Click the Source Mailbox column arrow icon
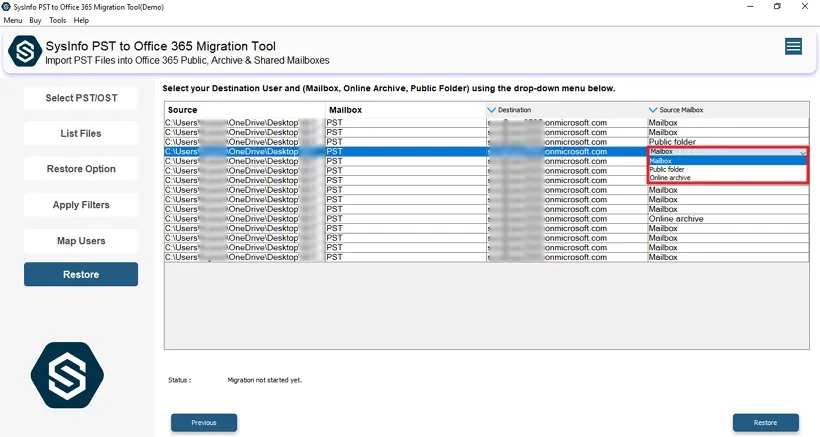The width and height of the screenshot is (820, 437). [652, 109]
